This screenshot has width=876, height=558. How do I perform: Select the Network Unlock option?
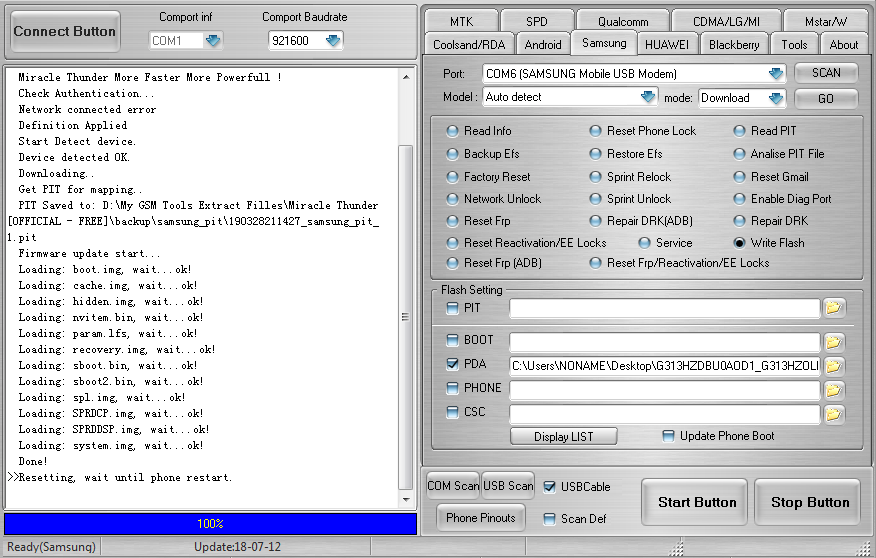[453, 199]
